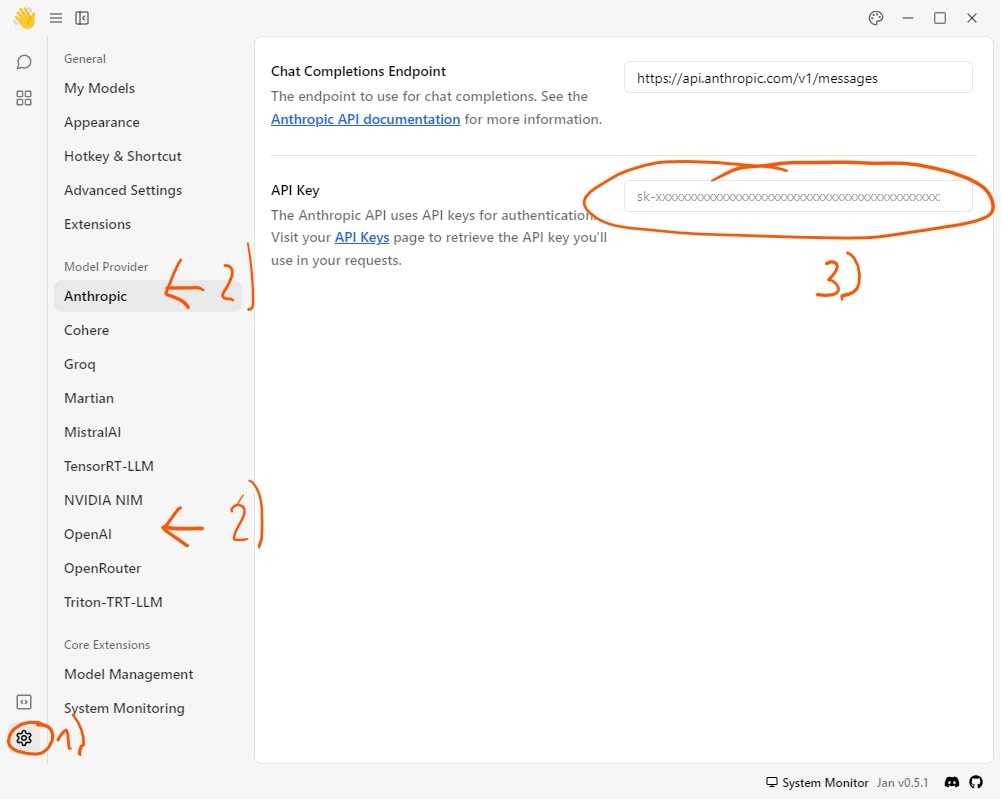Open the model hub grid icon
This screenshot has height=799, width=1002.
click(x=24, y=98)
